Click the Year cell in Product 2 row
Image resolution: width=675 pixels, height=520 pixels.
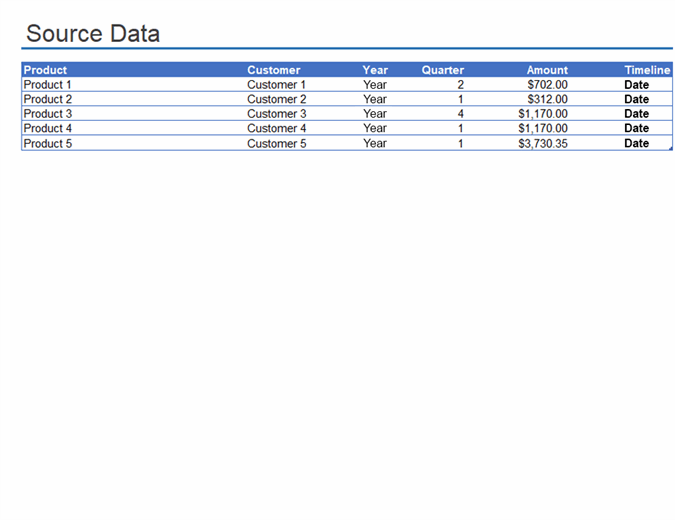(x=375, y=99)
